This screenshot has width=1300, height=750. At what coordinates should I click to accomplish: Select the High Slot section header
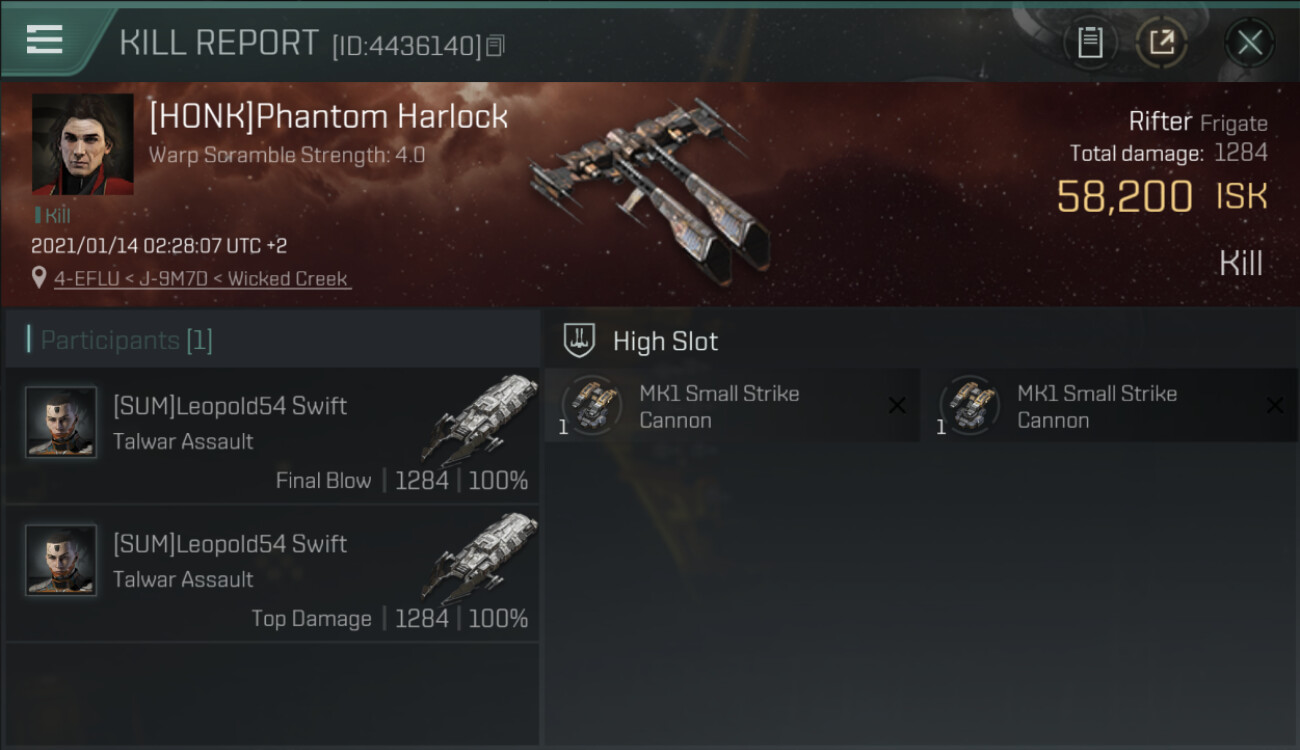921,340
